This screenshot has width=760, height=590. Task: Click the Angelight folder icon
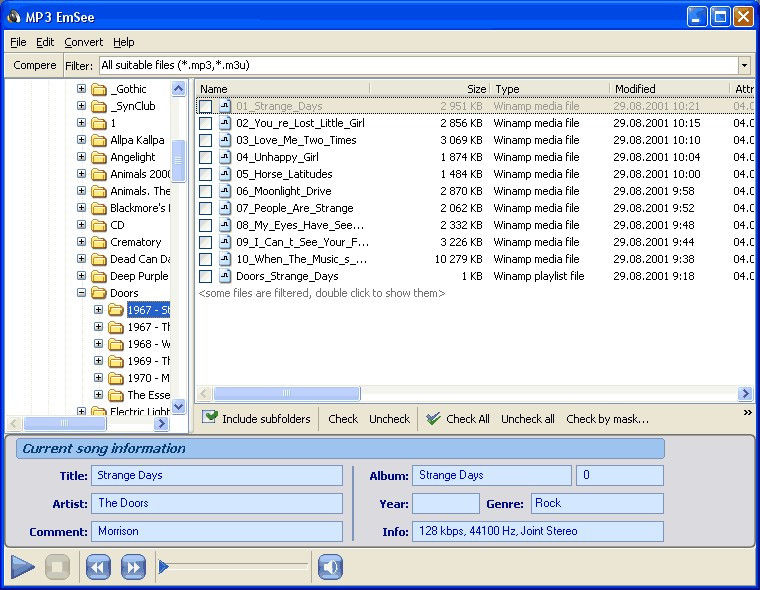coord(99,157)
